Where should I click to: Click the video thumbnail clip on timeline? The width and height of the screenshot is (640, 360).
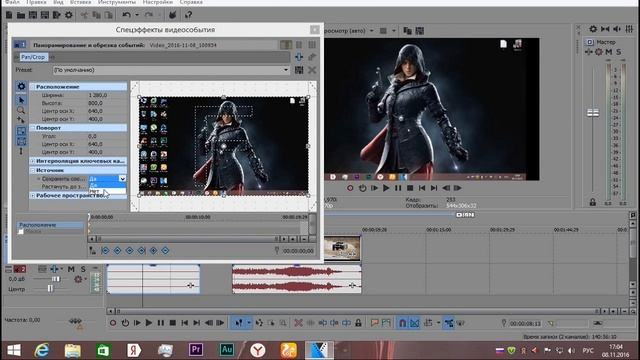342,248
